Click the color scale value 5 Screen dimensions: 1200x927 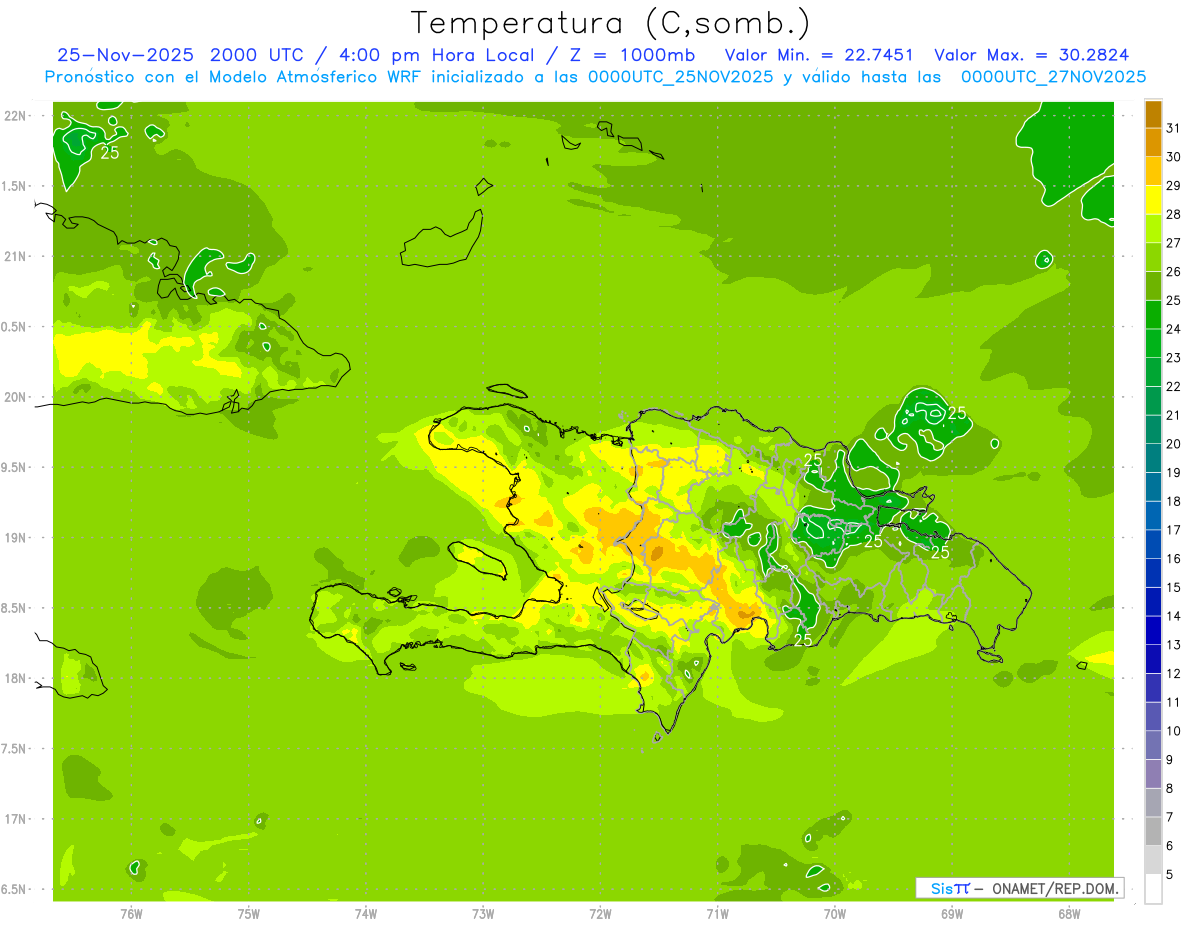pyautogui.click(x=1170, y=874)
